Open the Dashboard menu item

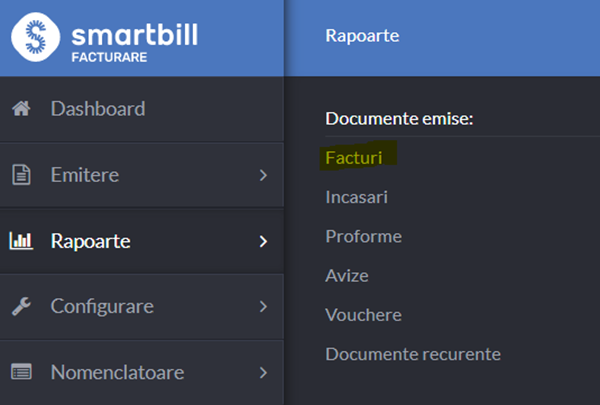point(142,109)
